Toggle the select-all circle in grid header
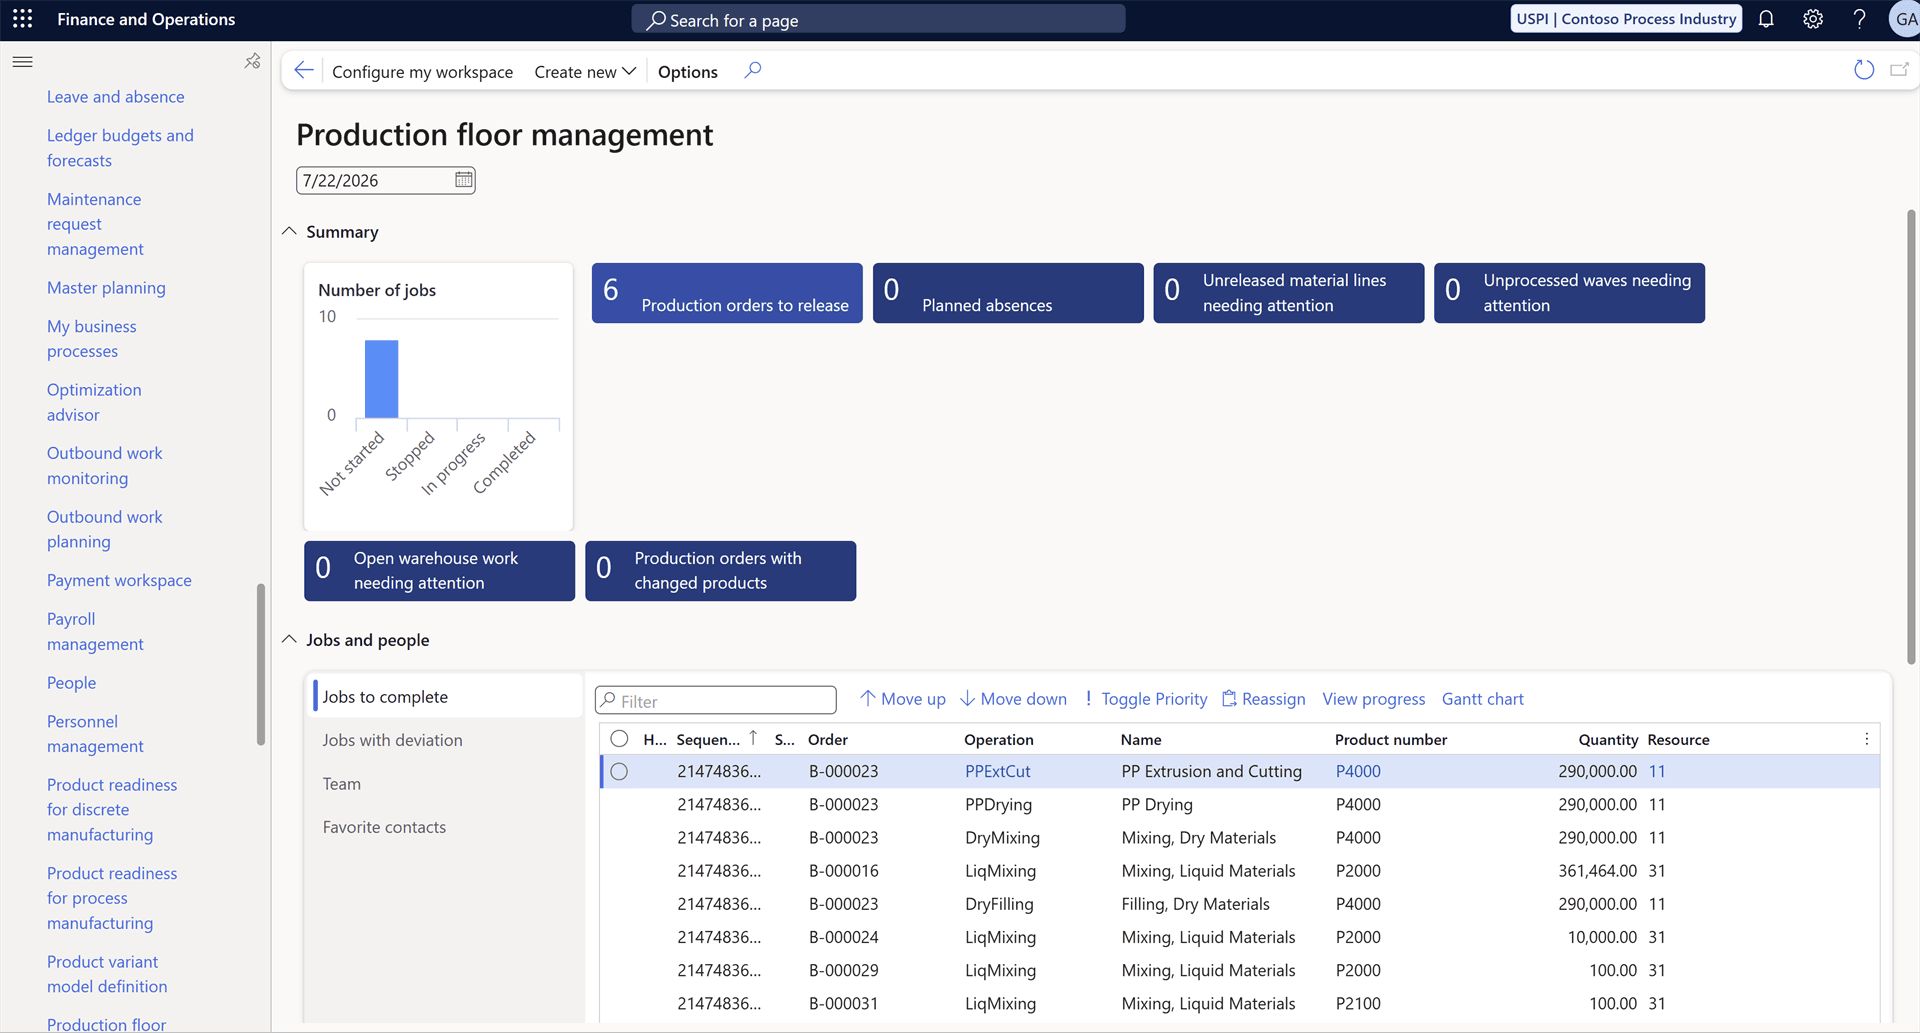This screenshot has width=1920, height=1033. coord(619,739)
